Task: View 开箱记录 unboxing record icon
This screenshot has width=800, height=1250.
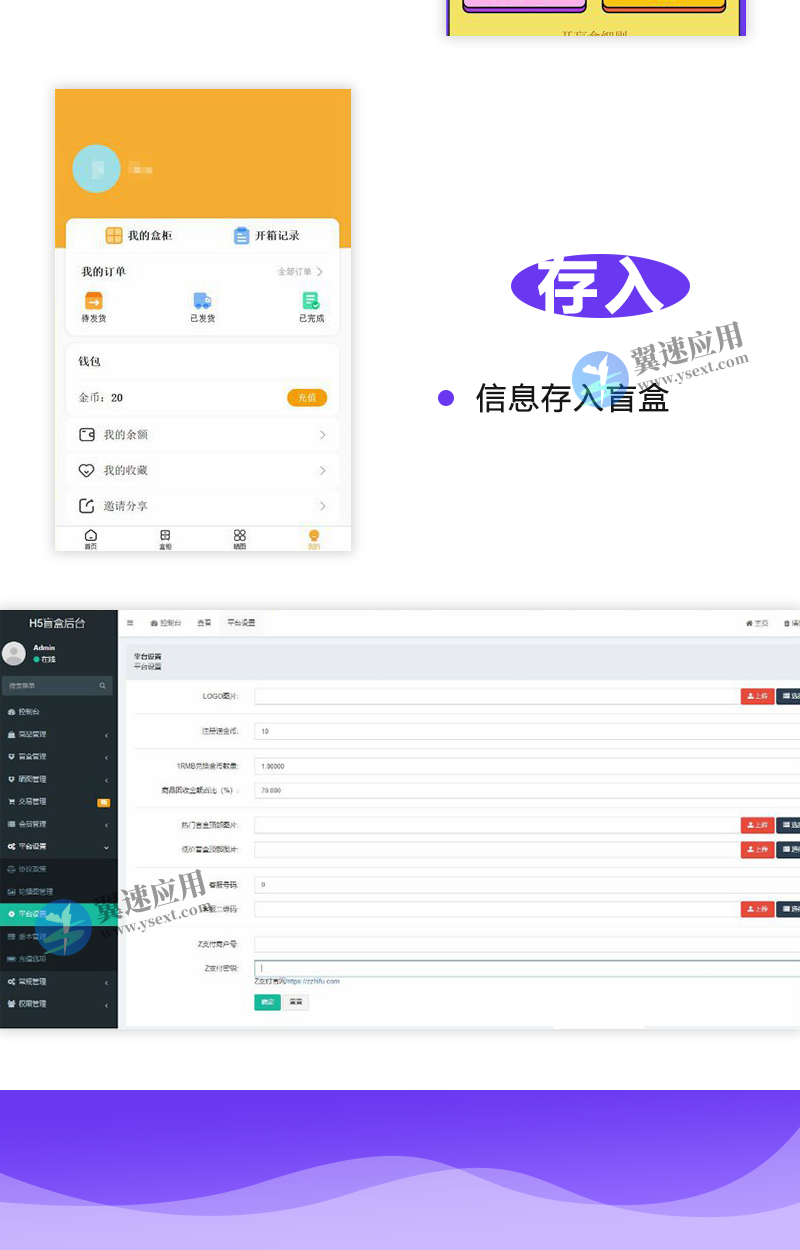Action: (241, 235)
